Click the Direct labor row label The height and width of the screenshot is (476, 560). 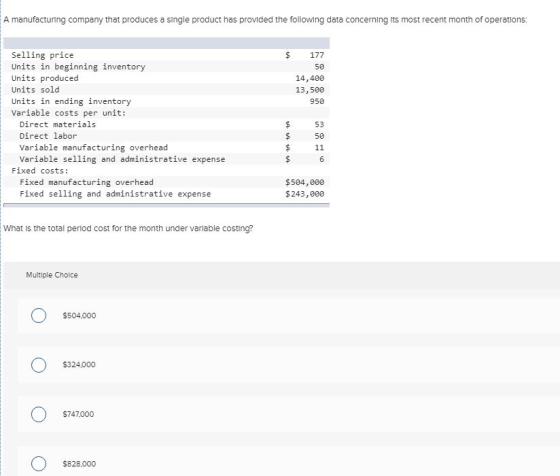(48, 136)
